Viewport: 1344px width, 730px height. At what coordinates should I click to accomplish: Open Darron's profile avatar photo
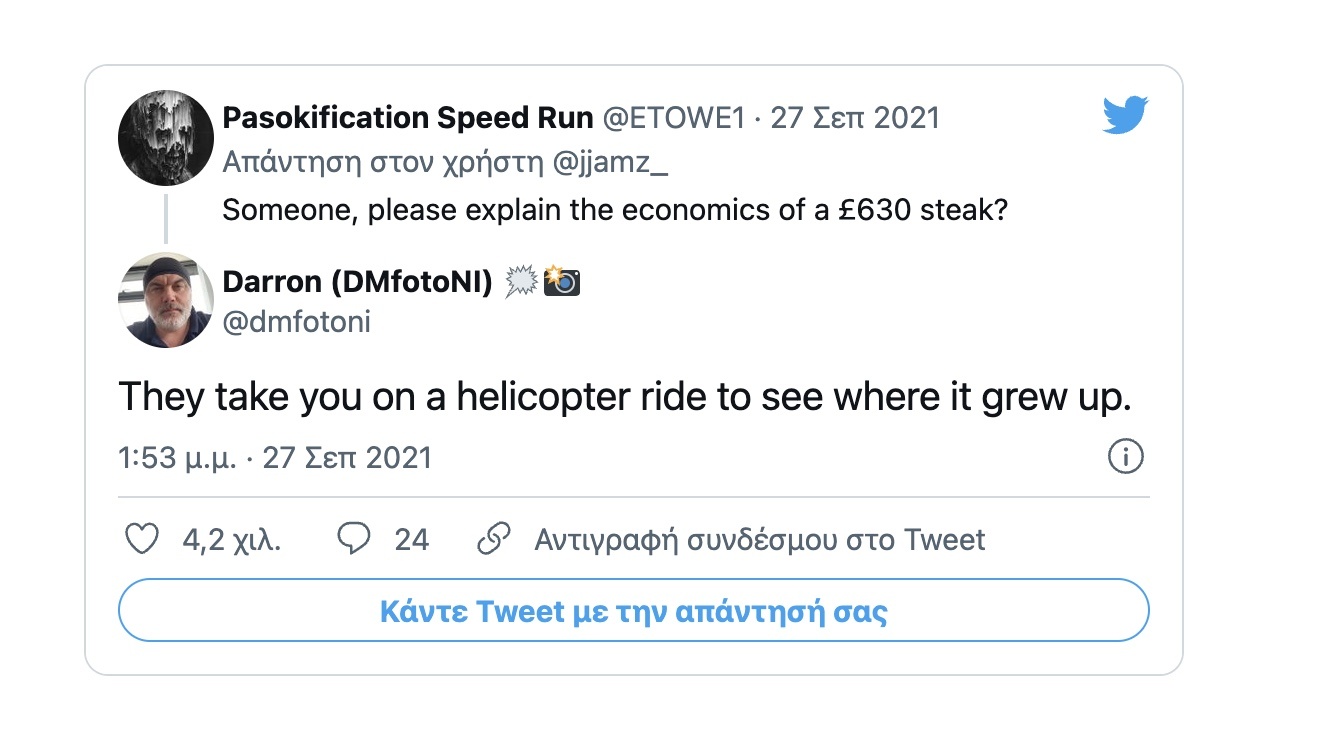pyautogui.click(x=166, y=300)
